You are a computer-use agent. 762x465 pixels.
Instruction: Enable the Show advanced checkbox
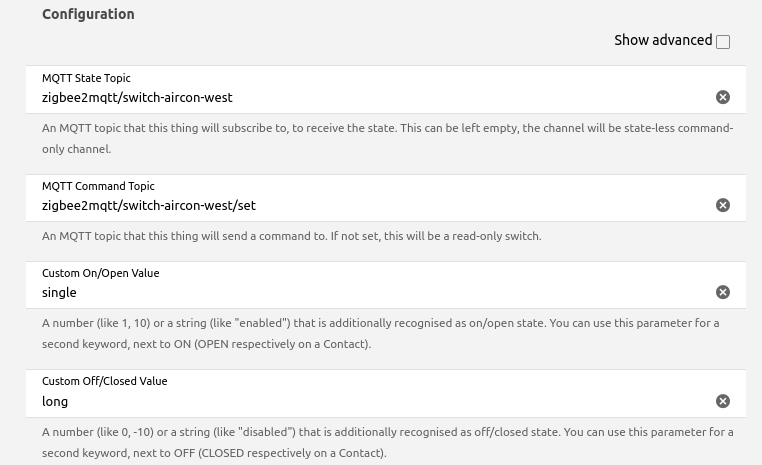point(723,42)
